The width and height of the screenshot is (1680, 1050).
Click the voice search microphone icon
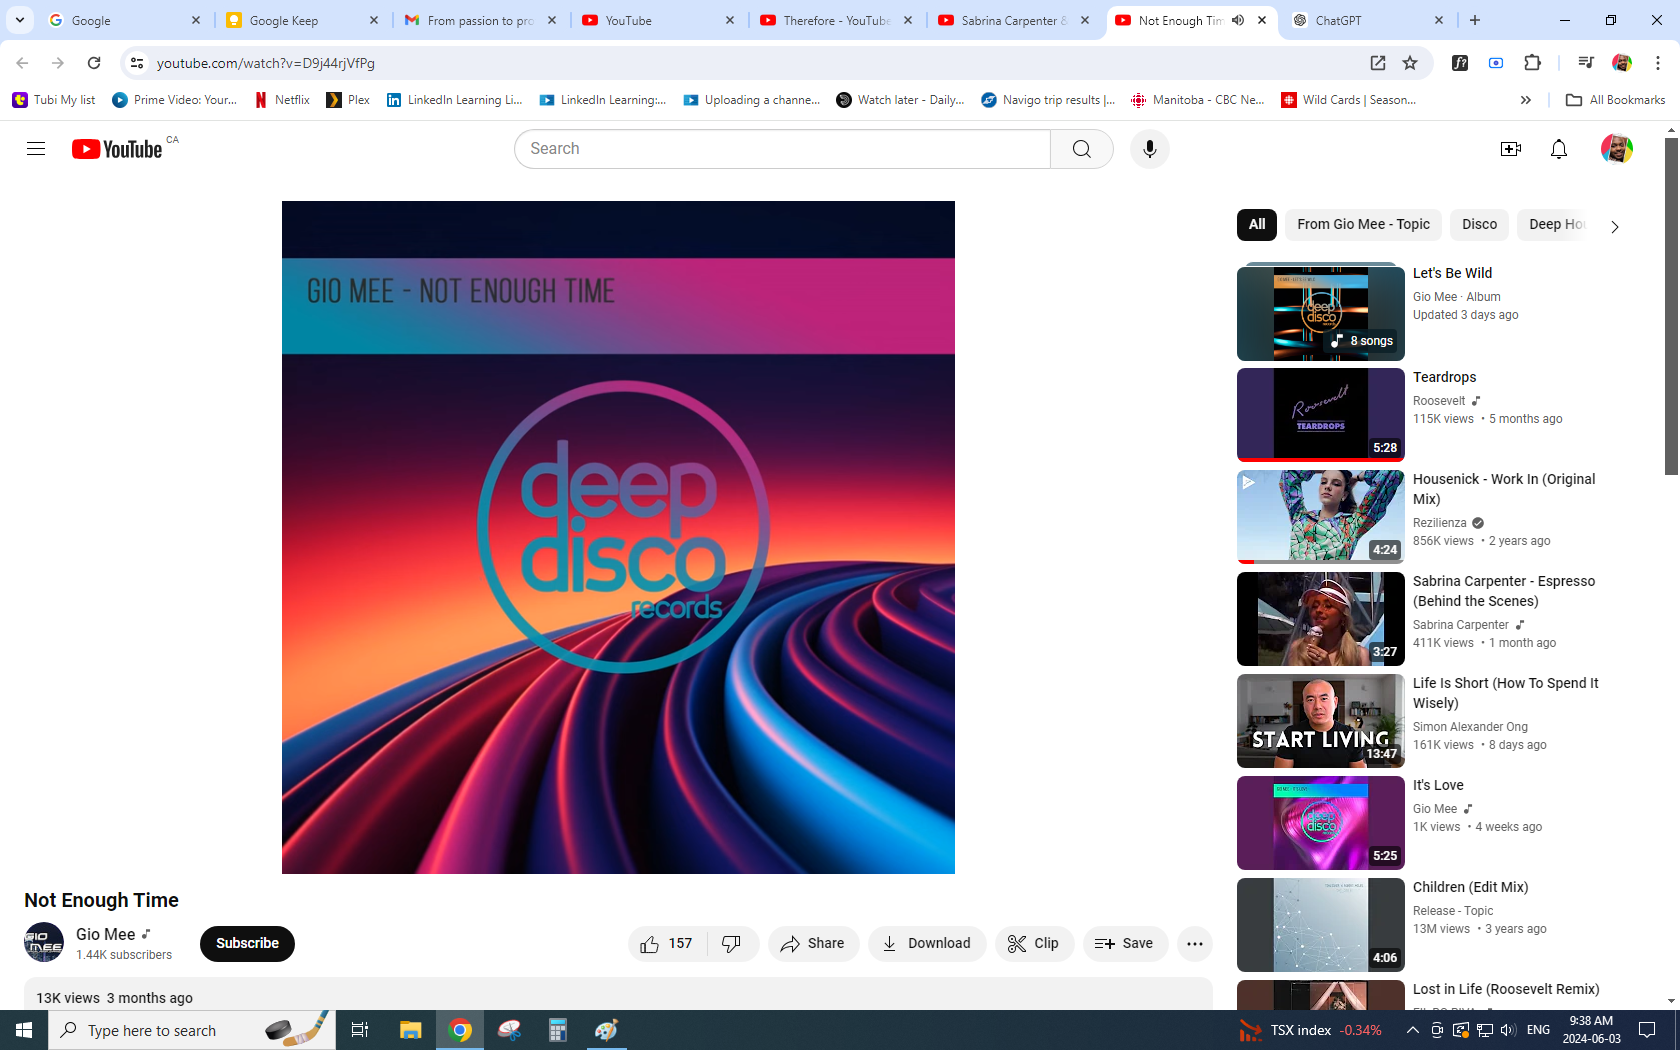[1149, 149]
